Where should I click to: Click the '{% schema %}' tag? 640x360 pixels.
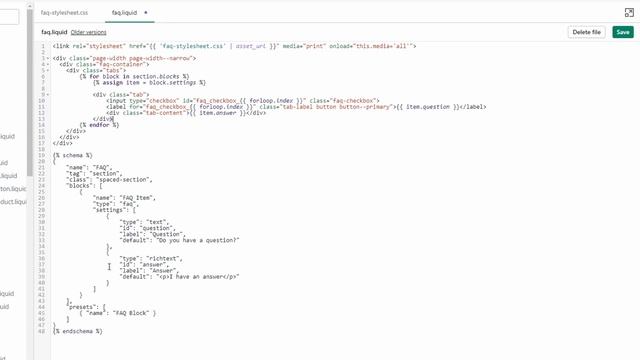73,156
